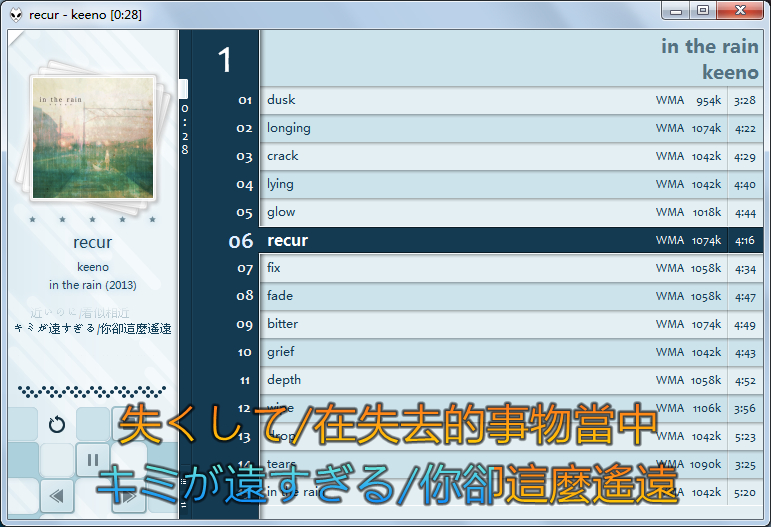Screen dimensions: 771x527
Task: Click WMA 1090k on track 14 row
Action: [x=688, y=464]
